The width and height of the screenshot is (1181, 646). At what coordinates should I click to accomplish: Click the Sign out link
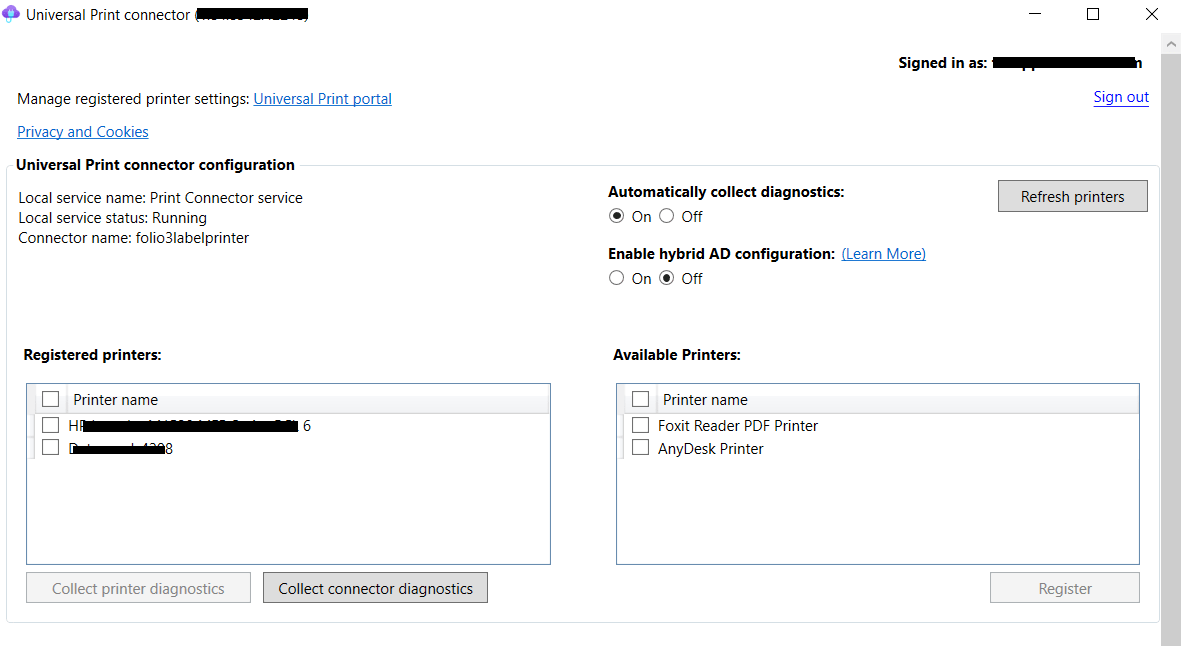(x=1121, y=97)
